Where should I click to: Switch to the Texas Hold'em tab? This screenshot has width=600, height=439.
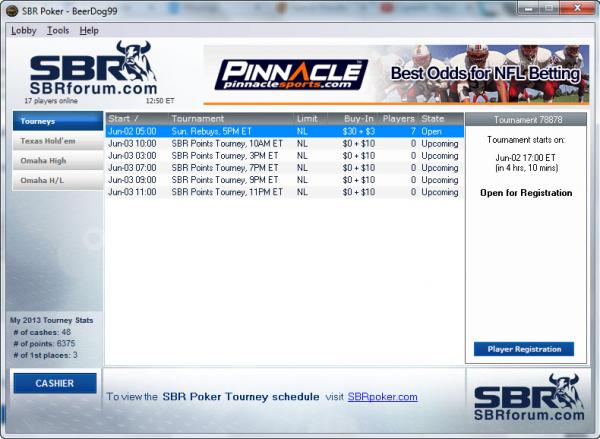(x=57, y=141)
